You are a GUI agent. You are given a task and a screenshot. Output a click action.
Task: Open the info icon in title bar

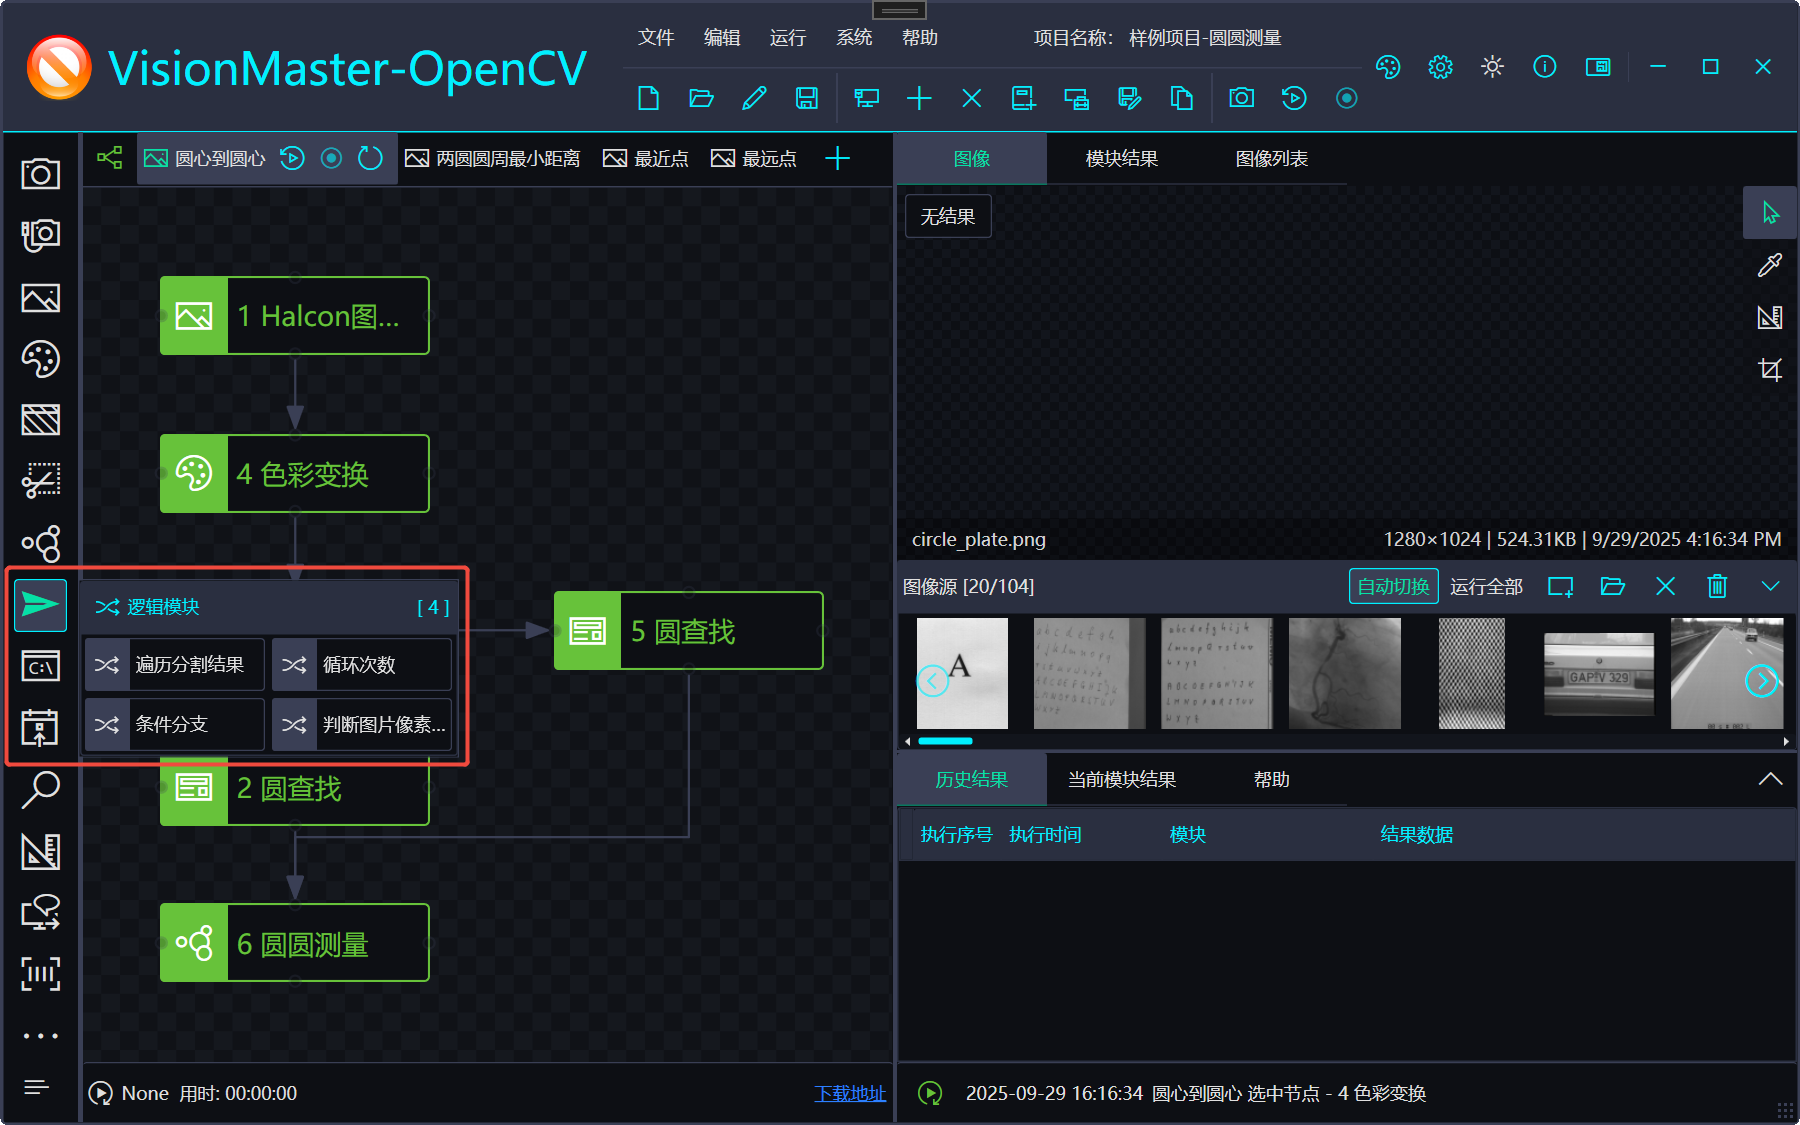(x=1544, y=67)
